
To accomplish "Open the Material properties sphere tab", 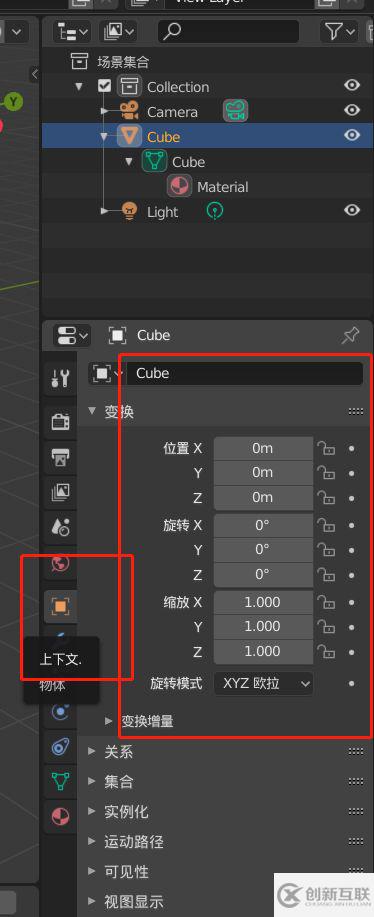I will click(61, 816).
